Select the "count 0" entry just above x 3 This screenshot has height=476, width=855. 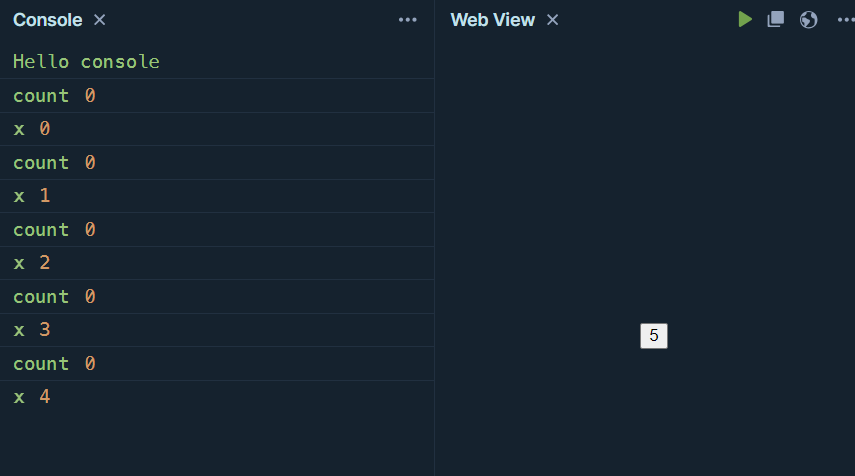54,297
